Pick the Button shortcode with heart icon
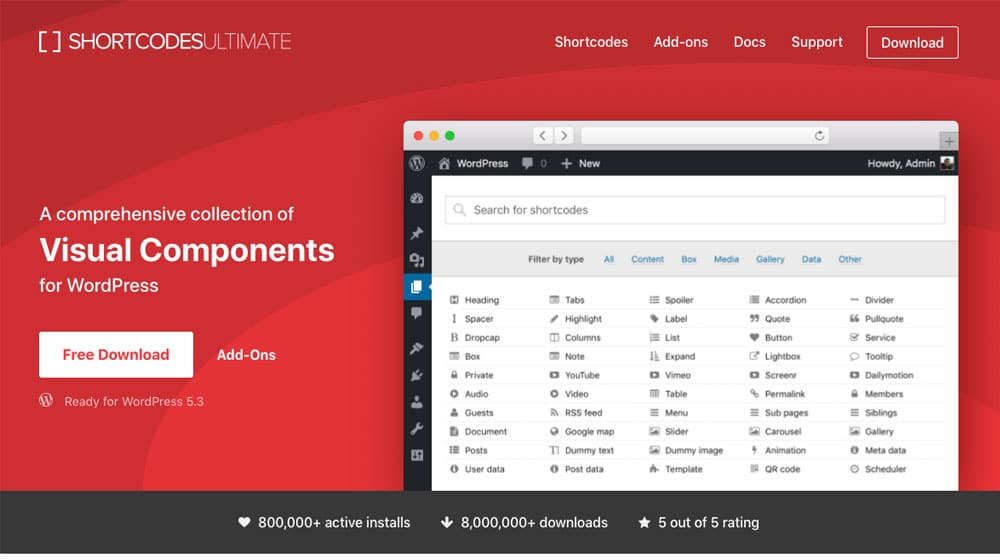This screenshot has height=560, width=1000. 771,337
